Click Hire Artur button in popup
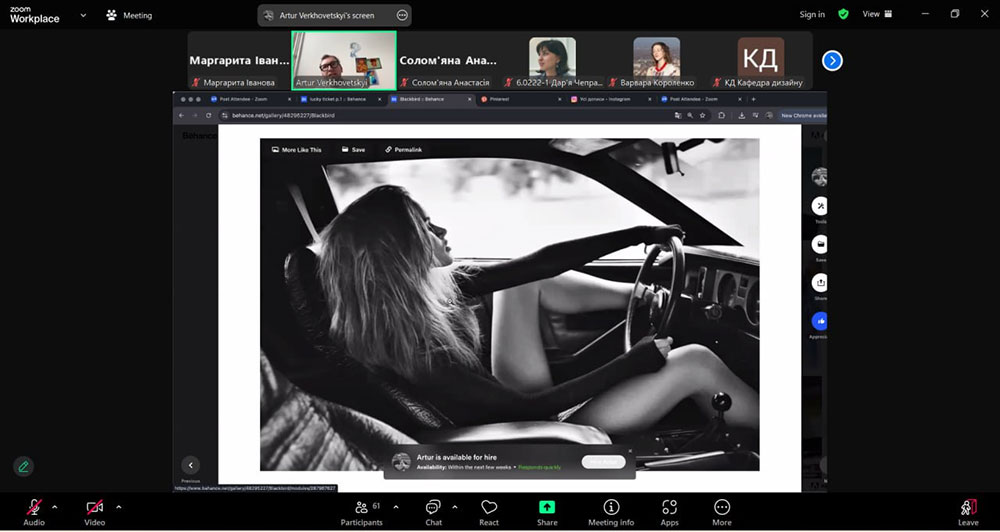1000x532 pixels. (x=603, y=462)
